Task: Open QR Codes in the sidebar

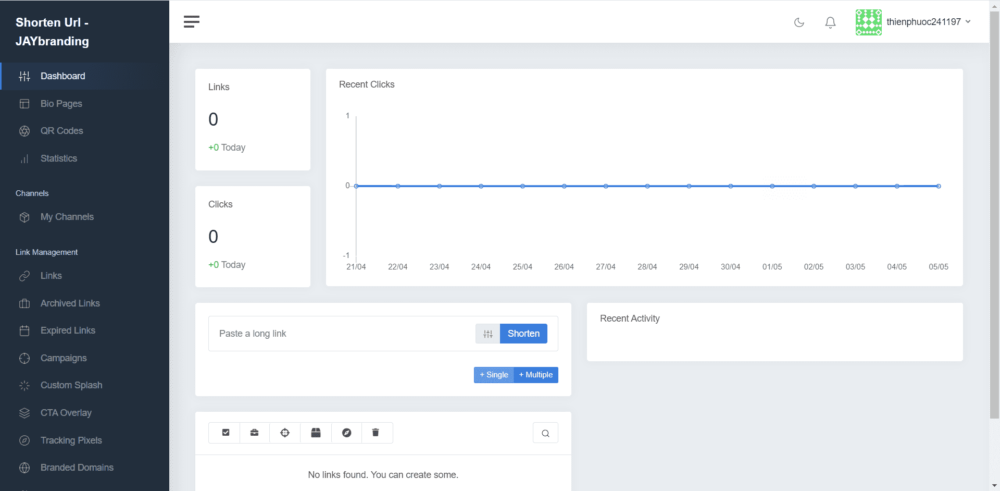Action: pyautogui.click(x=61, y=131)
